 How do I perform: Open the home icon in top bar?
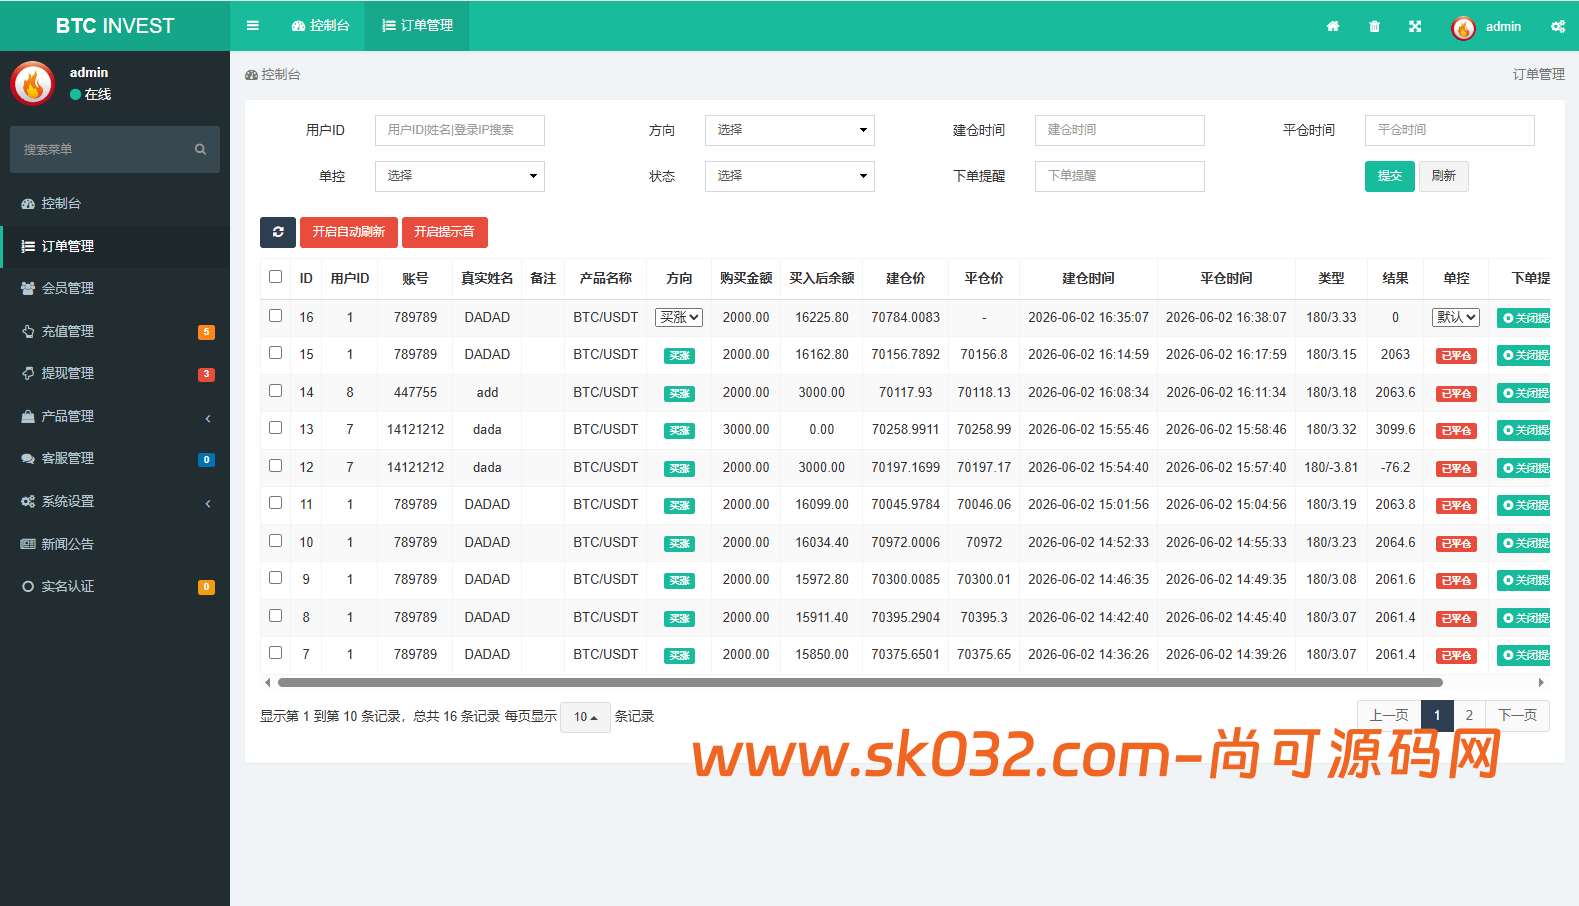click(1333, 26)
